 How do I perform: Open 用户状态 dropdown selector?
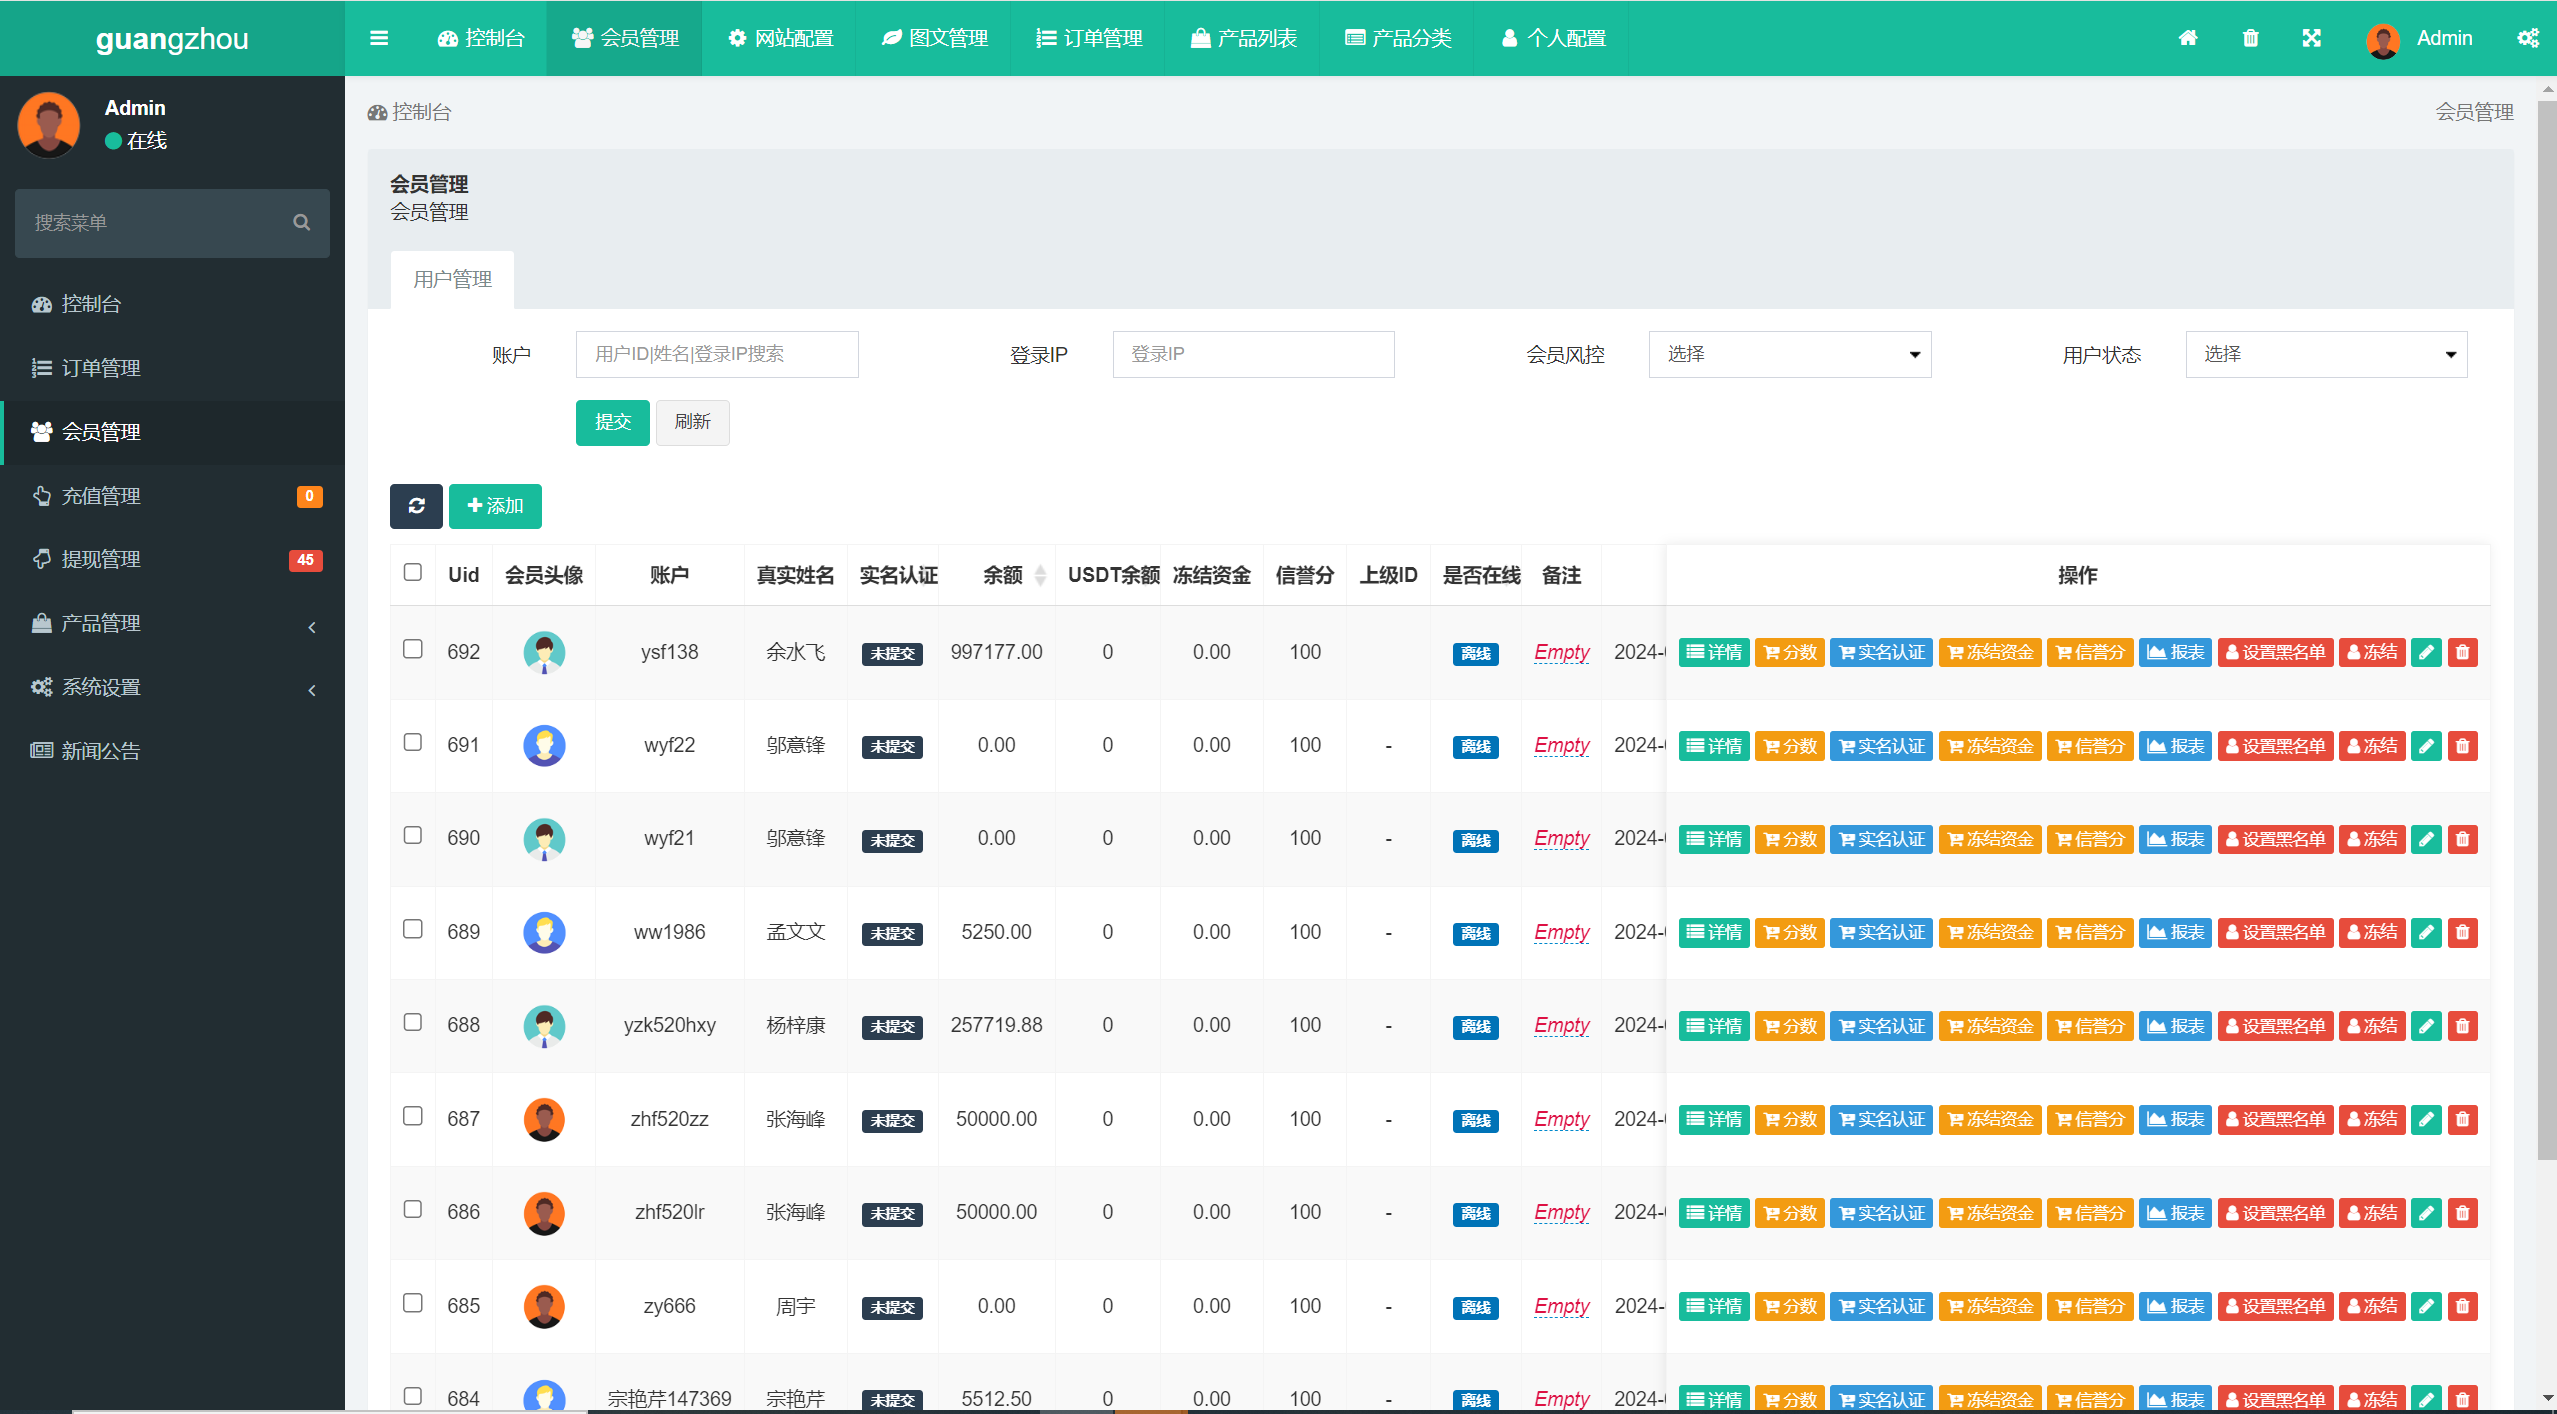[x=2325, y=354]
